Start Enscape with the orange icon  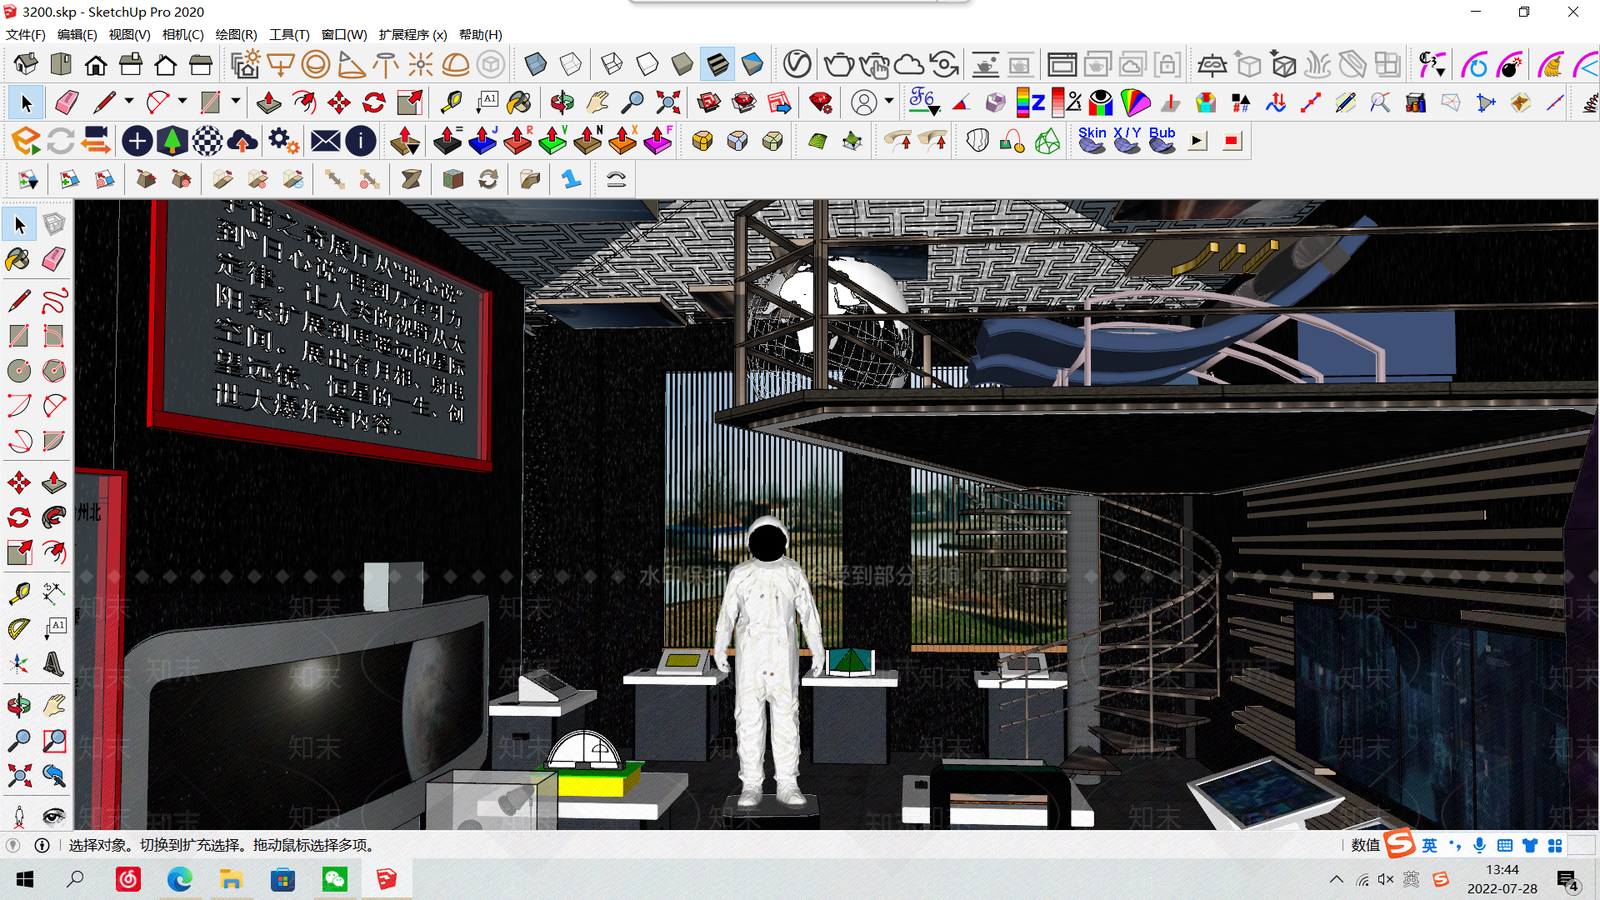[x=25, y=141]
